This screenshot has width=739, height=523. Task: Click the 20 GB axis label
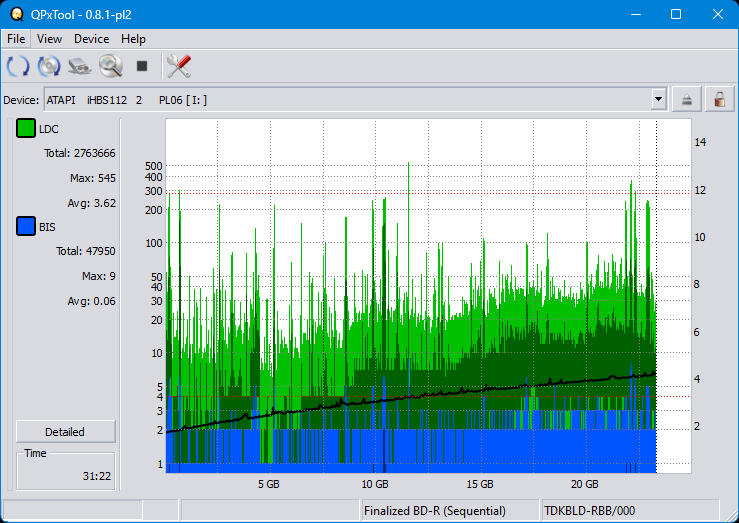584,484
